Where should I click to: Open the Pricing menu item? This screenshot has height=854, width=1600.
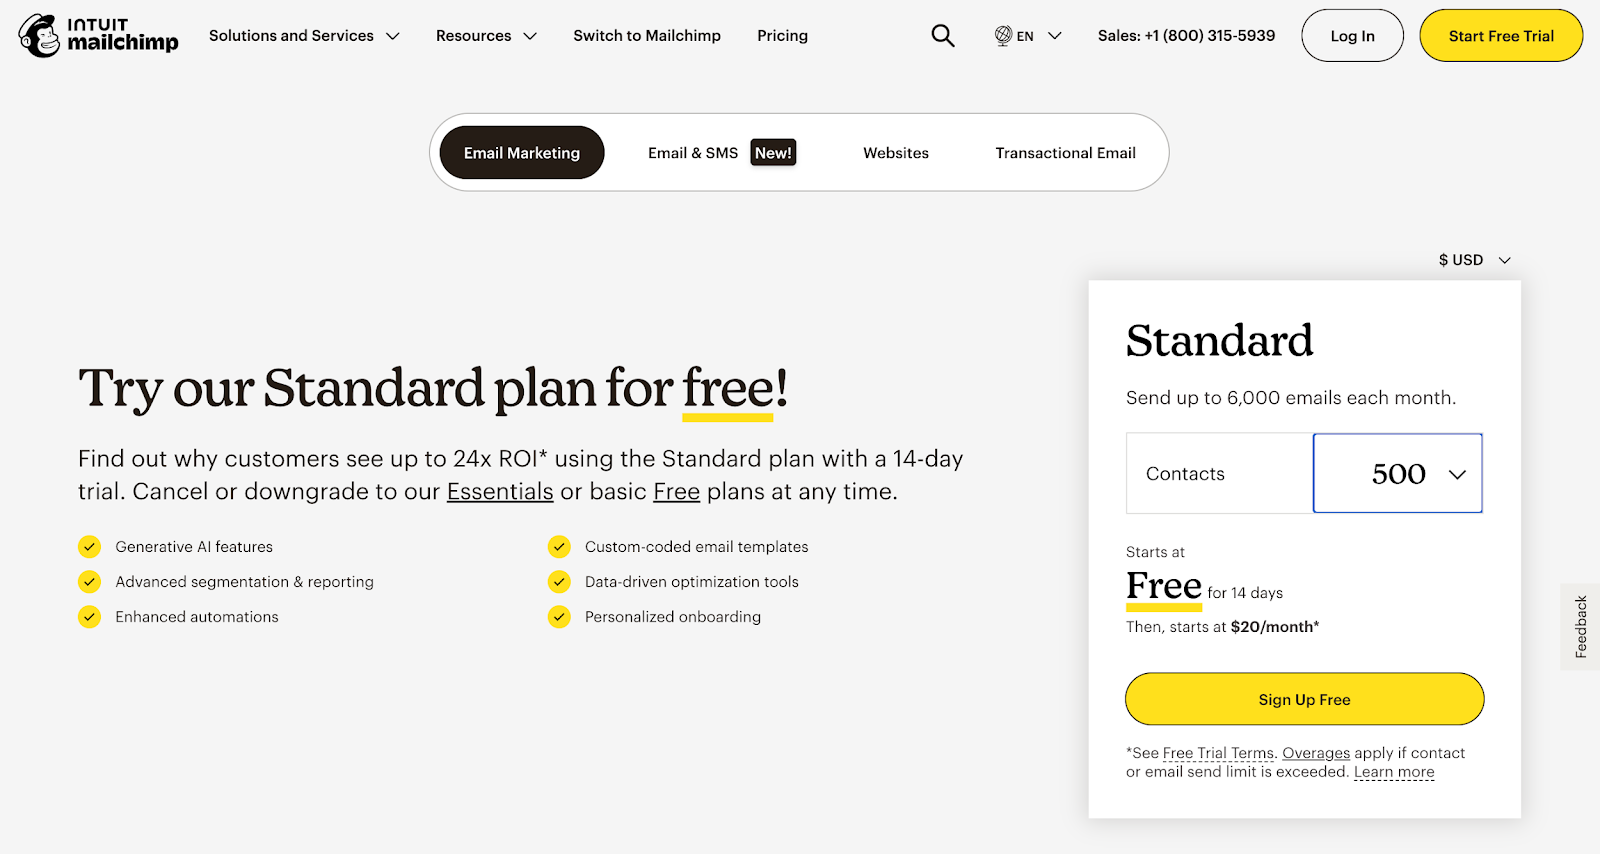point(782,35)
